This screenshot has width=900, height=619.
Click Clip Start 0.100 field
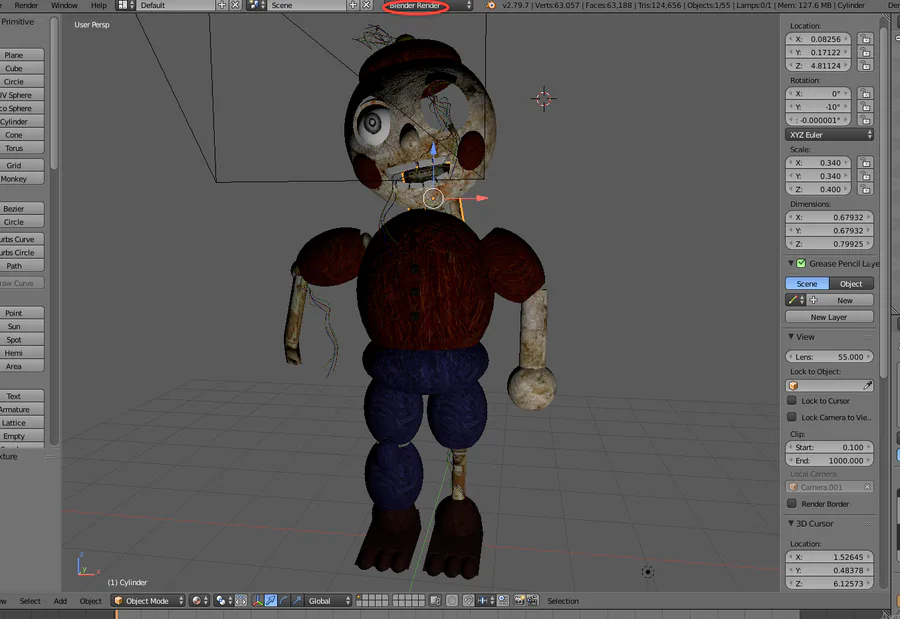(829, 447)
